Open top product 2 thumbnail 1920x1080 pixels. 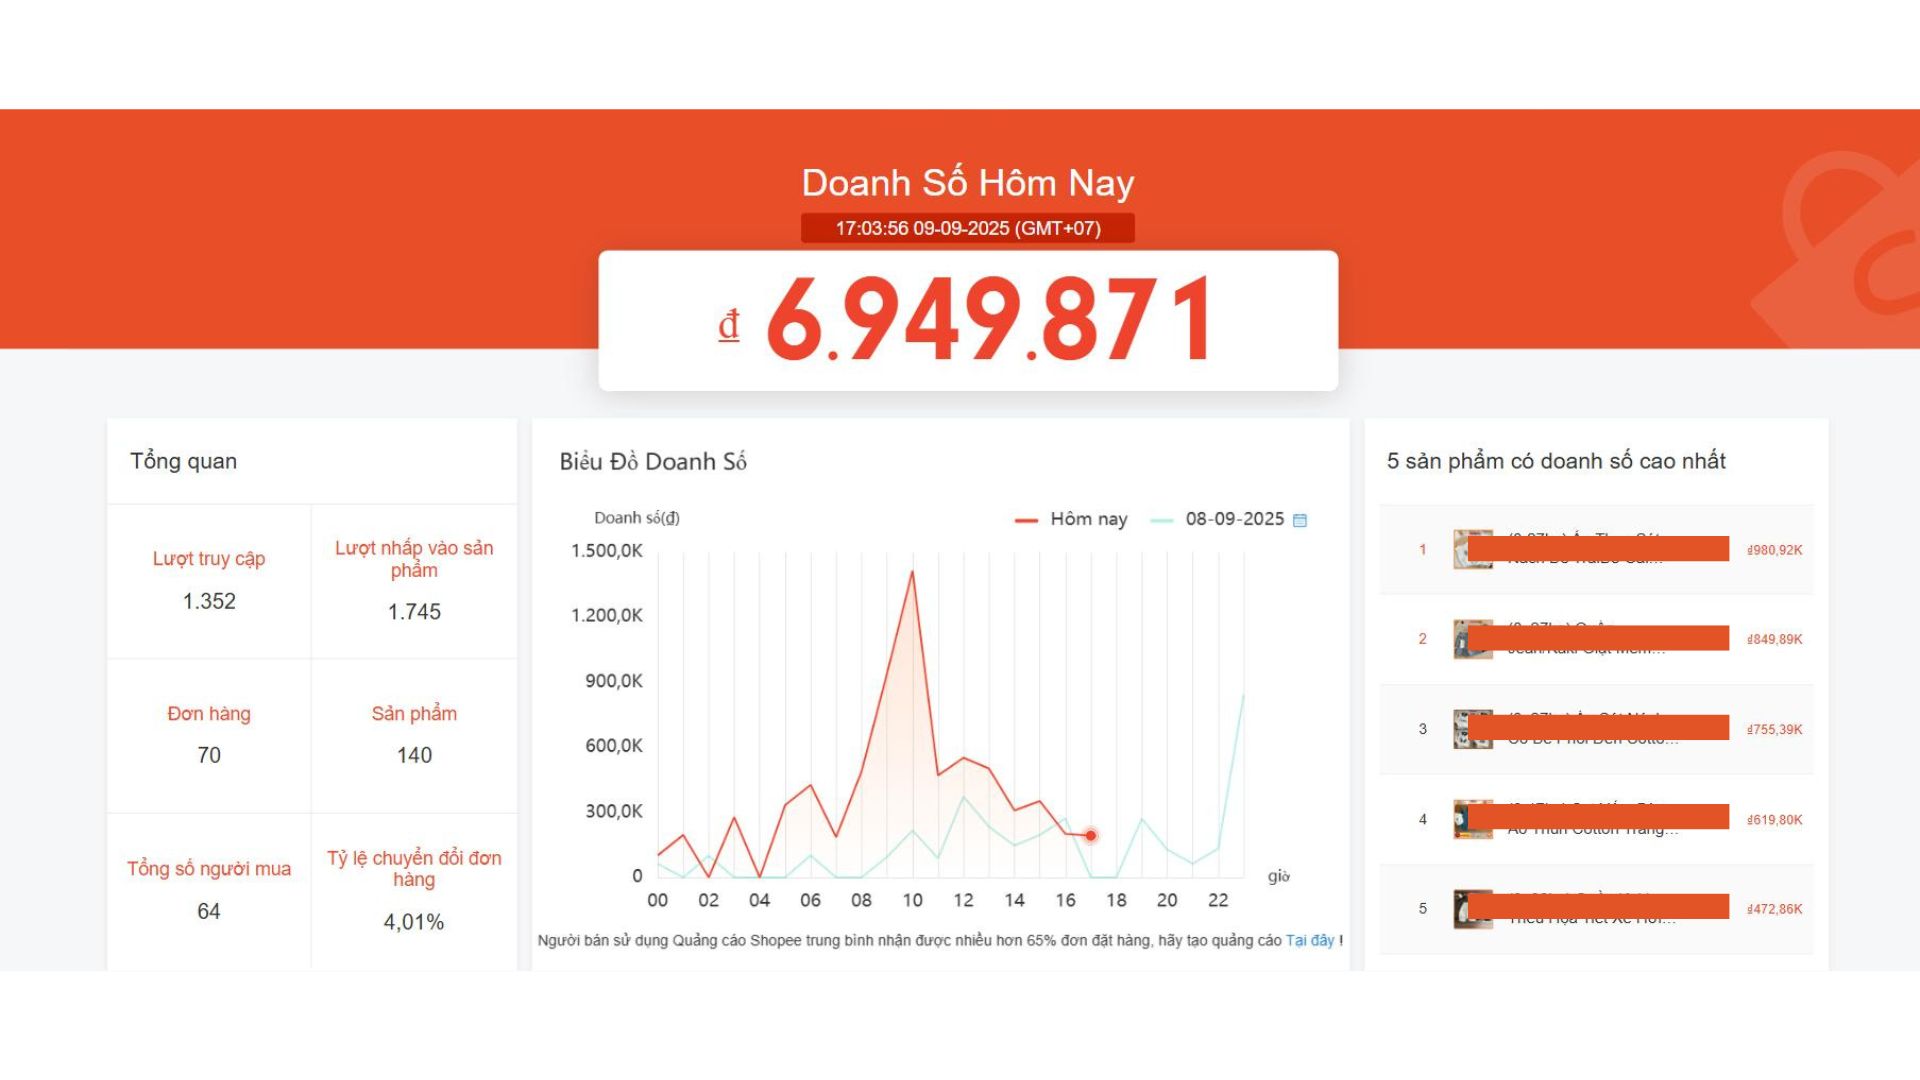tap(1461, 639)
